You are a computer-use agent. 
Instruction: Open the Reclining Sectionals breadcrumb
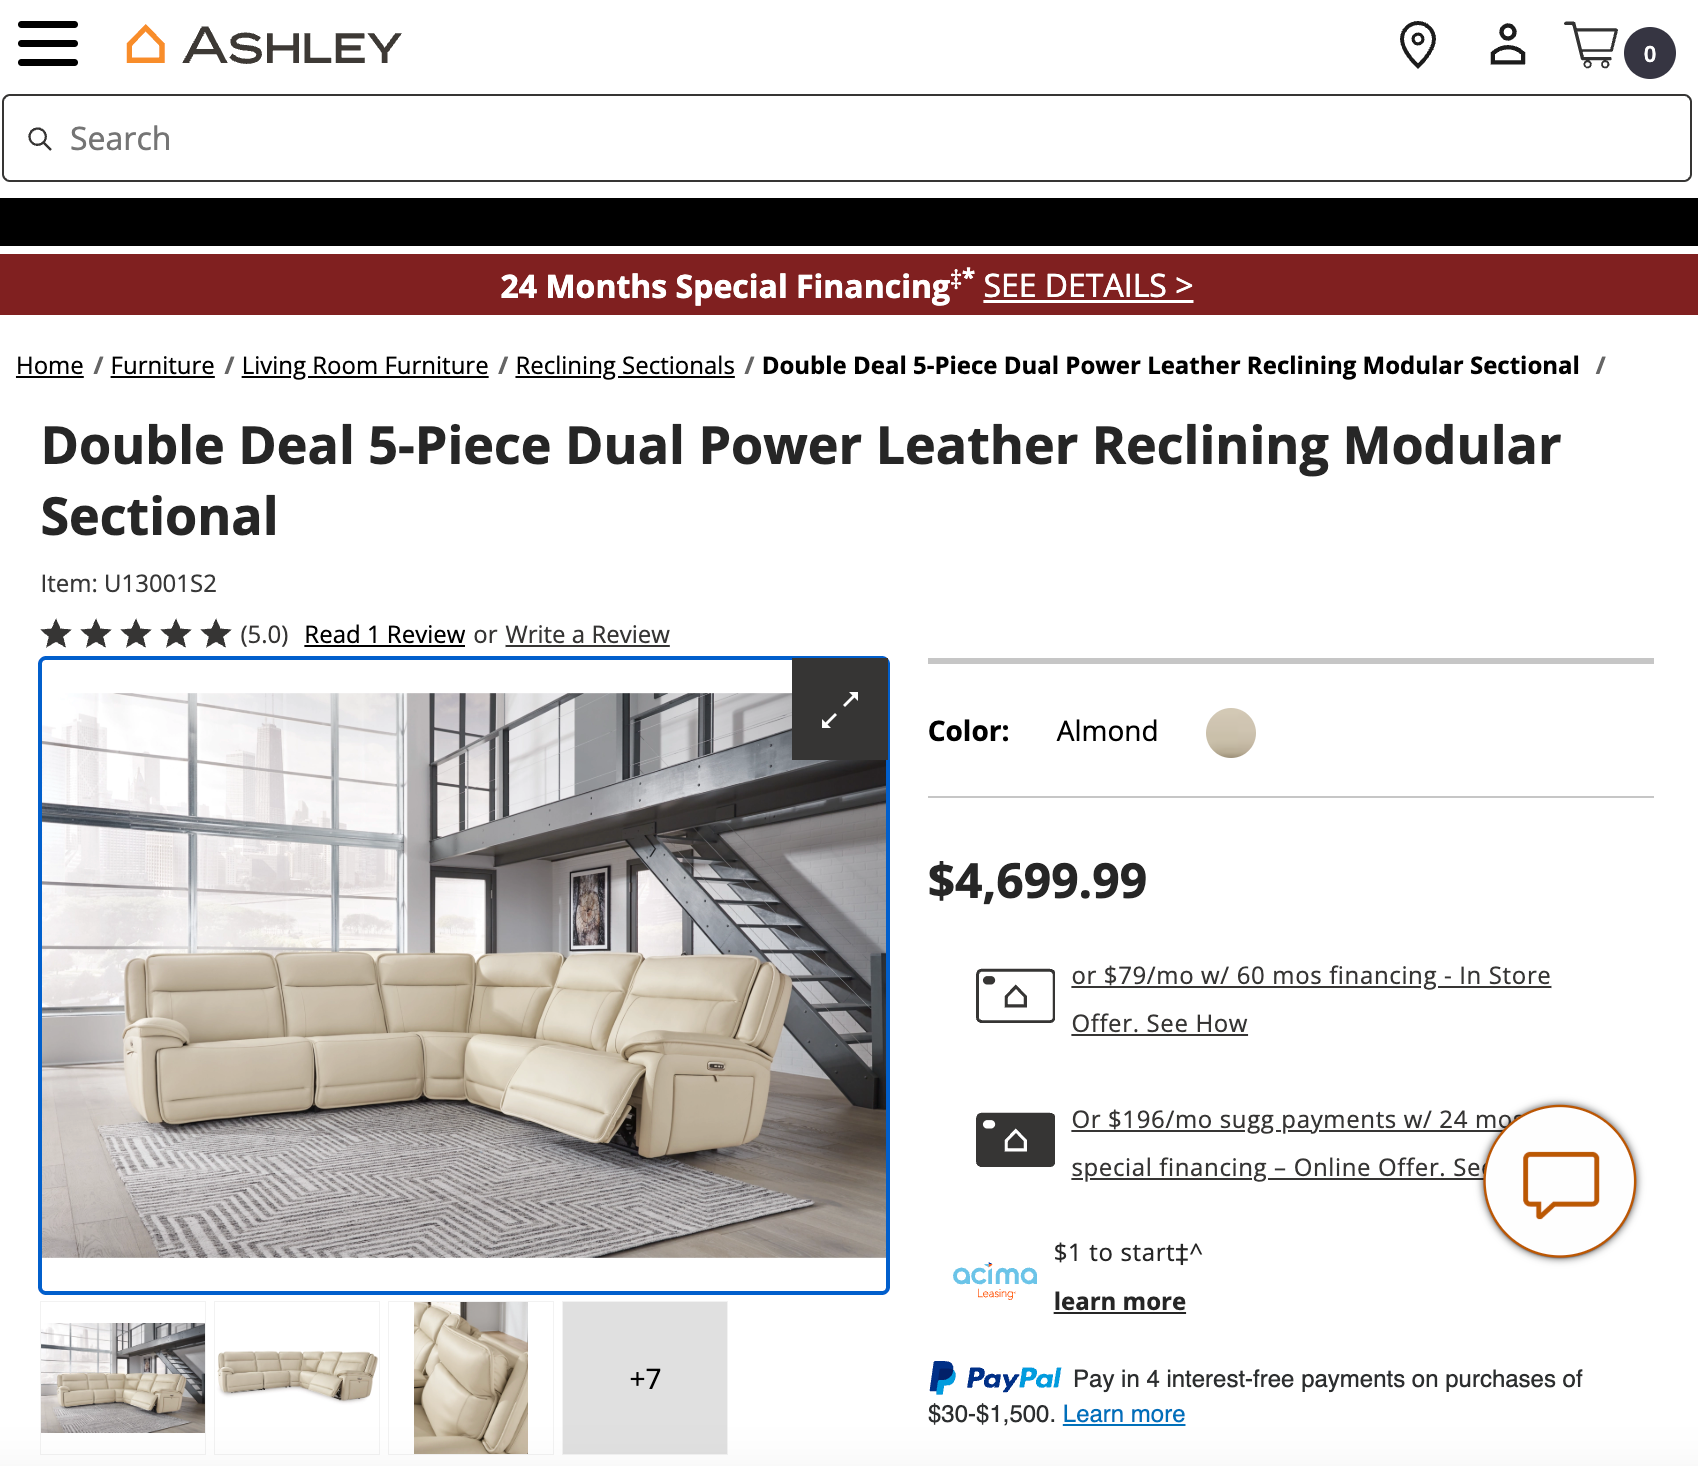[x=624, y=365]
